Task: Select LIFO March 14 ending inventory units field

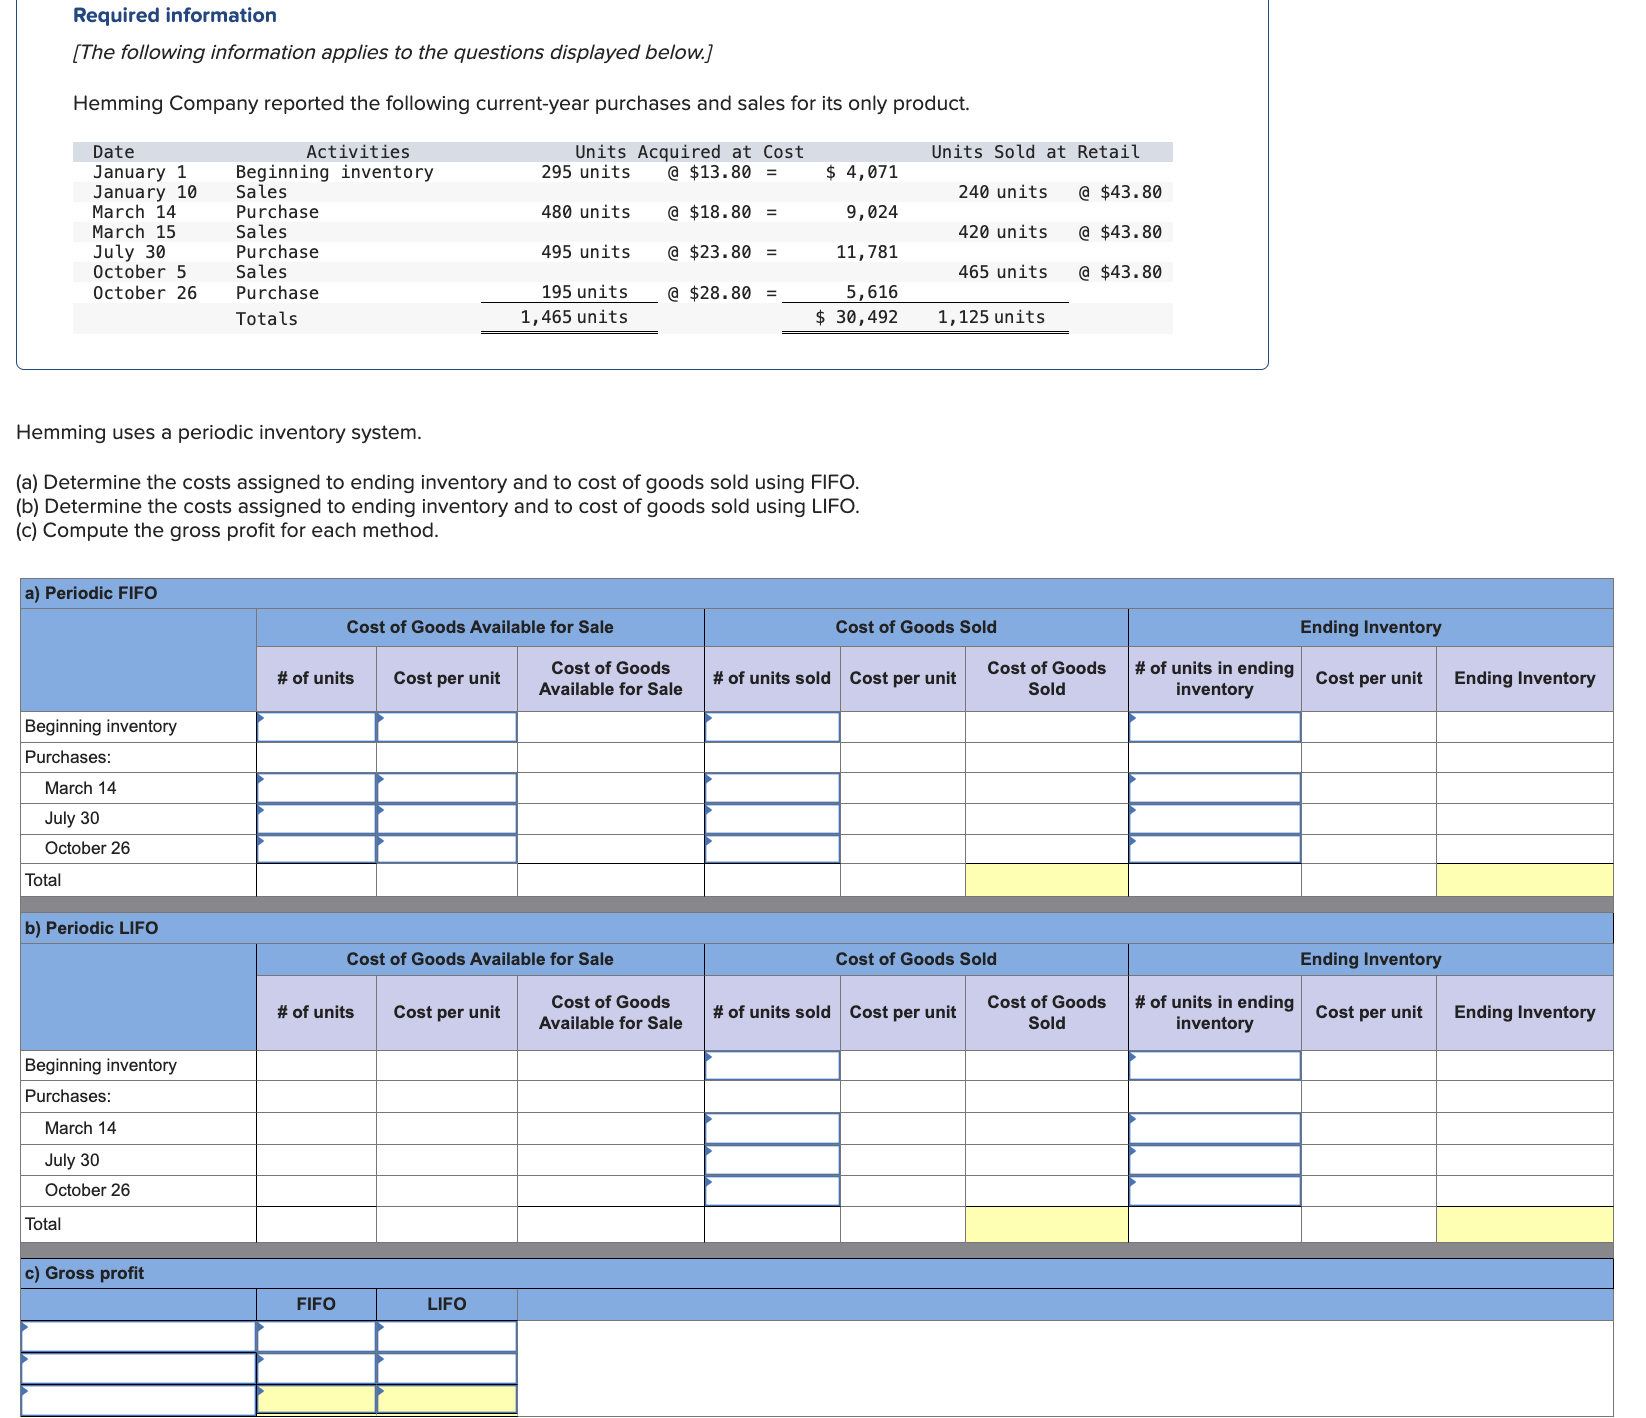Action: (x=1215, y=1129)
